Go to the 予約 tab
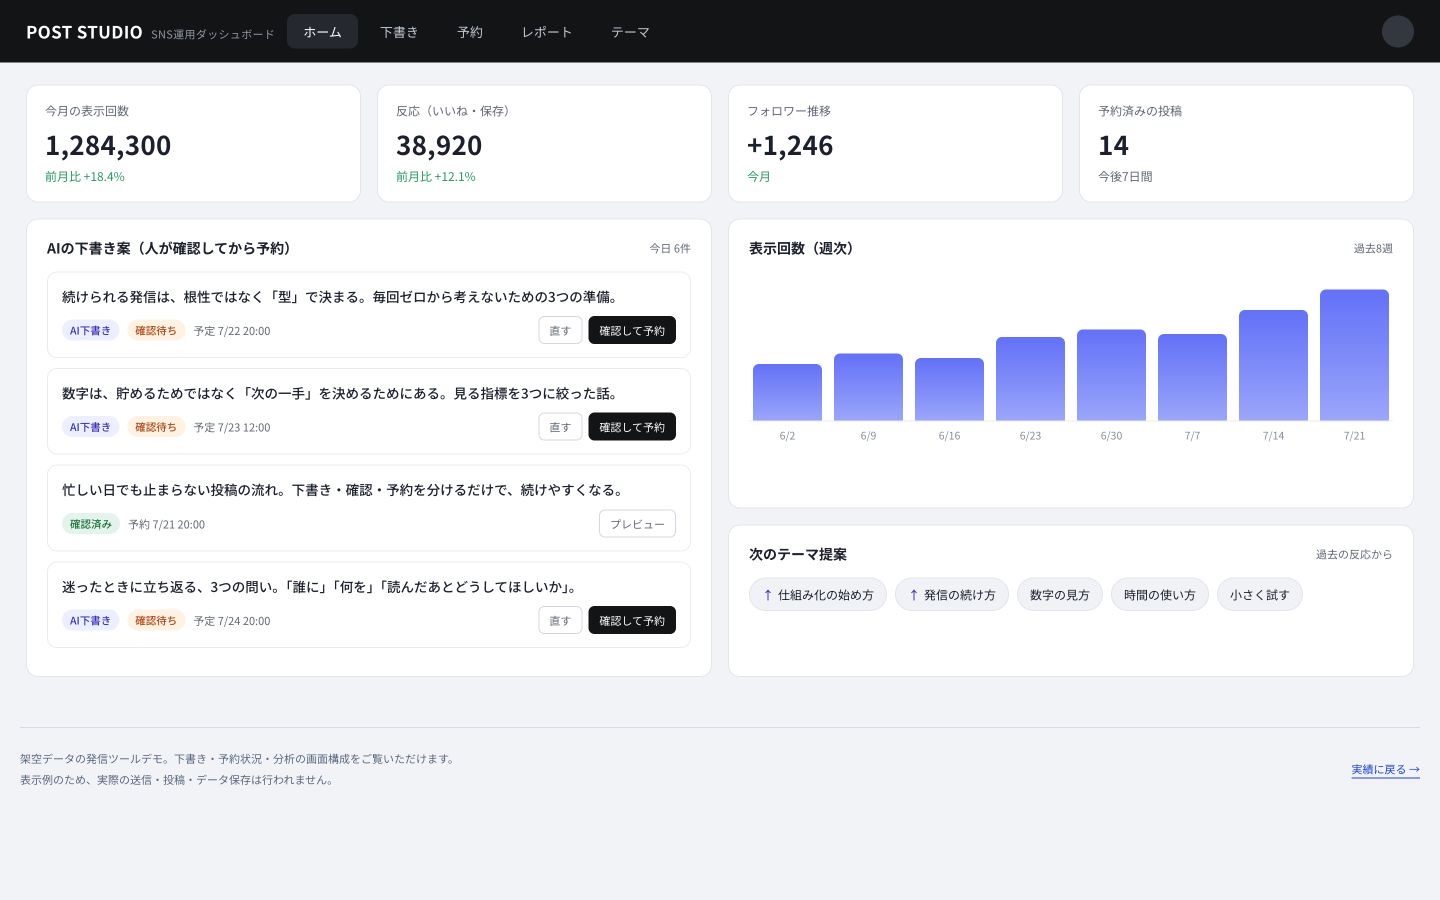The image size is (1440, 900). click(470, 31)
